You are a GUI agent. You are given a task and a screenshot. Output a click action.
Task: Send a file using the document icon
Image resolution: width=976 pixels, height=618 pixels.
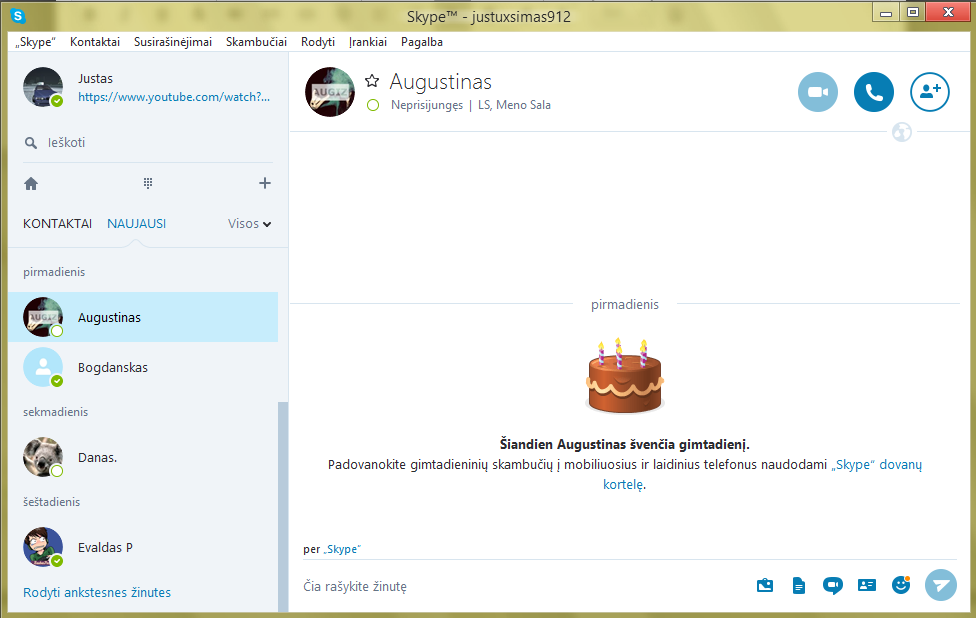coord(799,585)
